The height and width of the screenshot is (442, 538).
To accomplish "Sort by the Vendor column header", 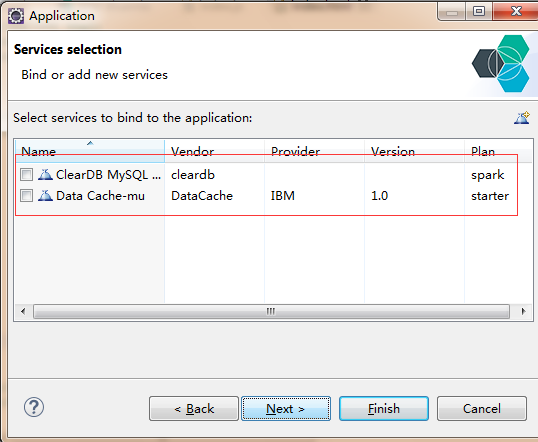I will coord(215,151).
